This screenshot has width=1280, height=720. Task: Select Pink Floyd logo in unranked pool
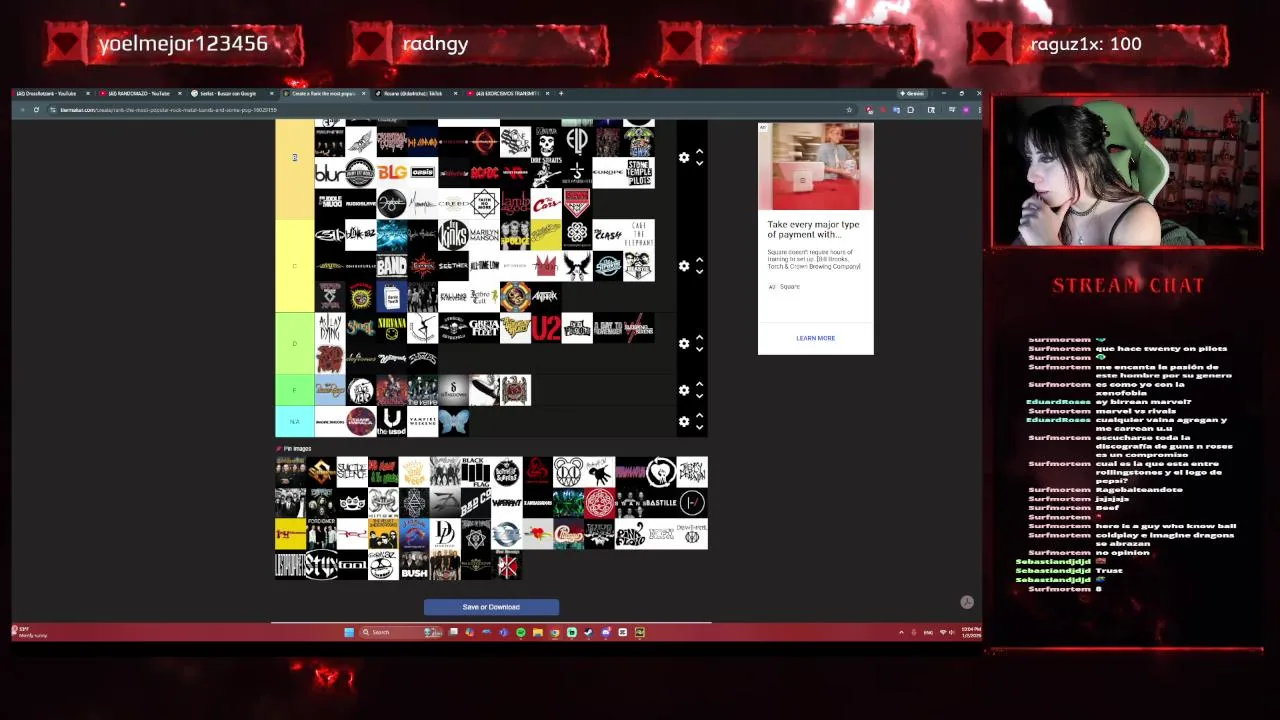(631, 534)
